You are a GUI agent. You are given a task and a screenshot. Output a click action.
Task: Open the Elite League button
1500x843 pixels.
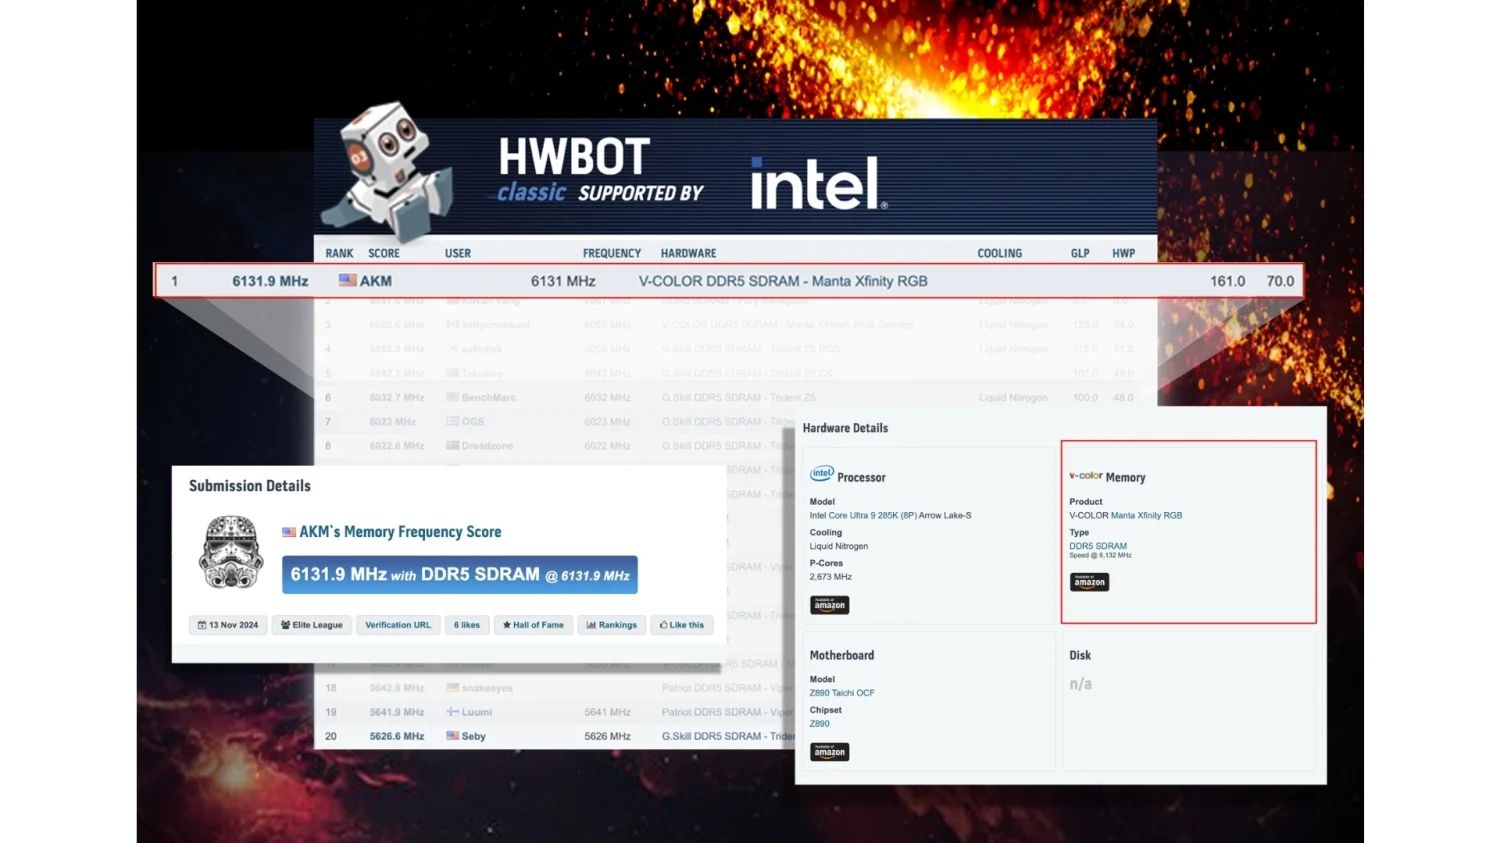pyautogui.click(x=312, y=625)
